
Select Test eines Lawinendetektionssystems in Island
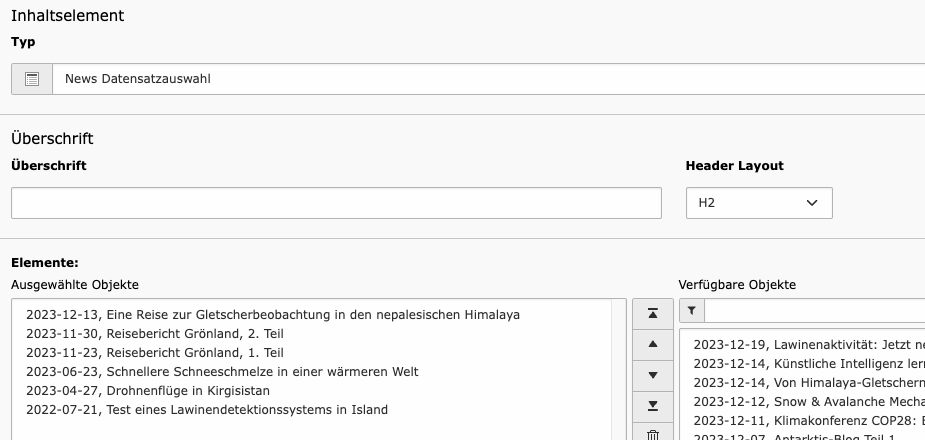pos(207,409)
